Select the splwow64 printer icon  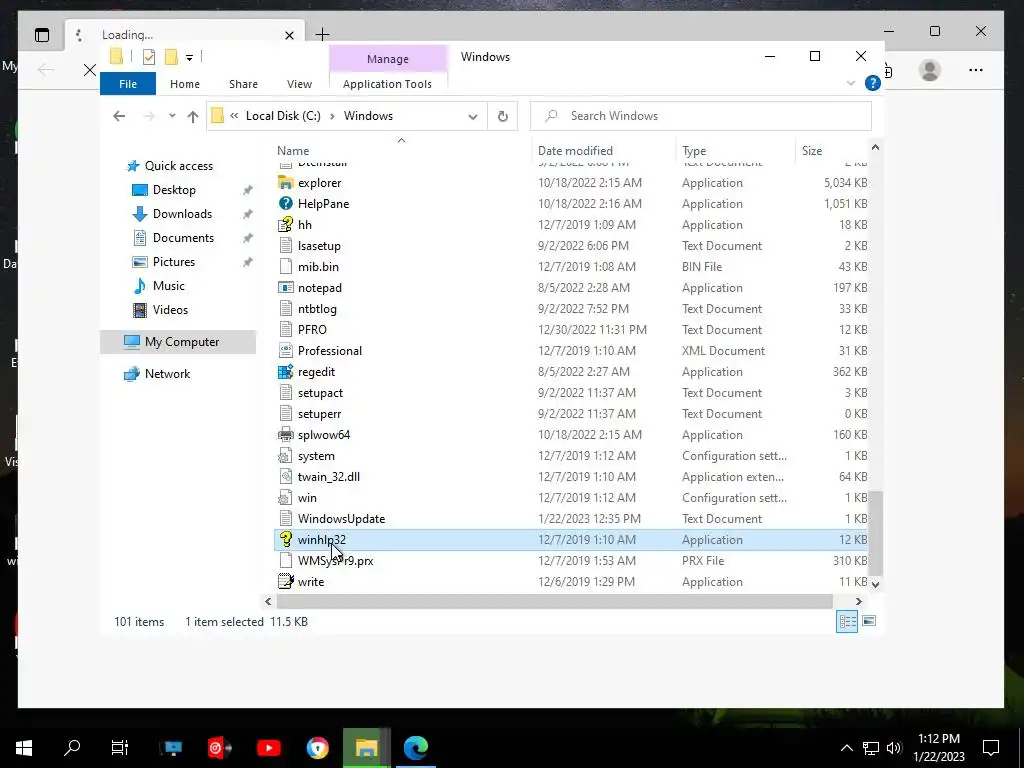pyautogui.click(x=285, y=434)
